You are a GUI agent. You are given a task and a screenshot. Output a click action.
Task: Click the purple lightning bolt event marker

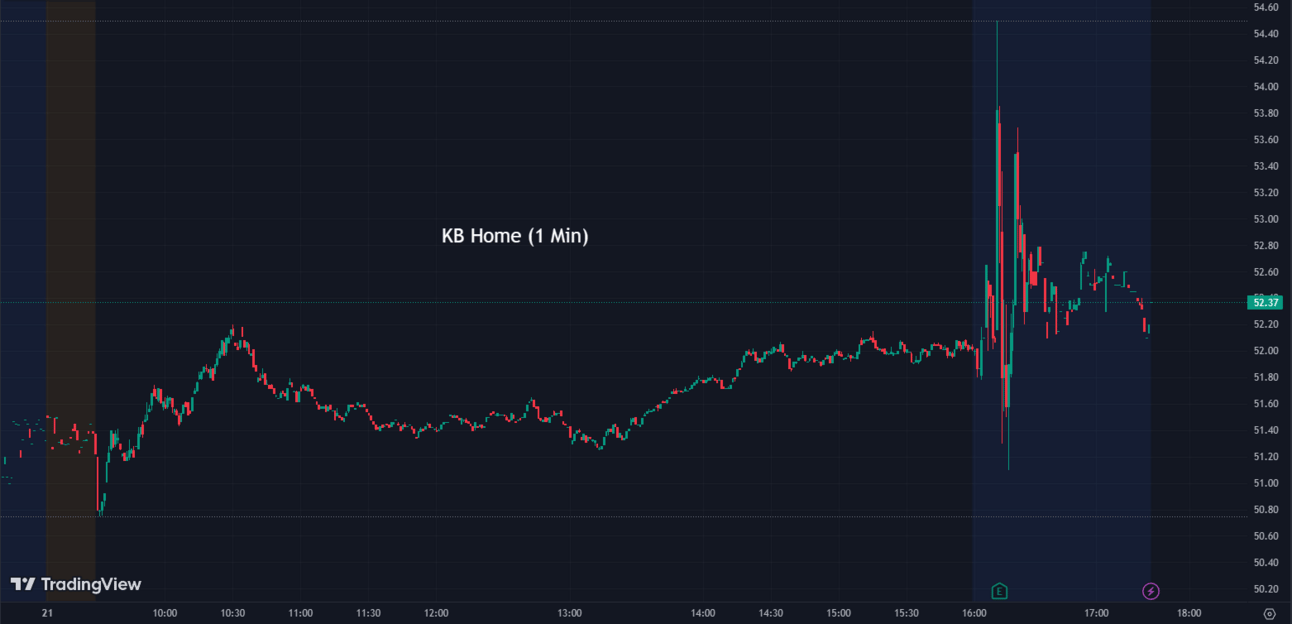(1151, 591)
